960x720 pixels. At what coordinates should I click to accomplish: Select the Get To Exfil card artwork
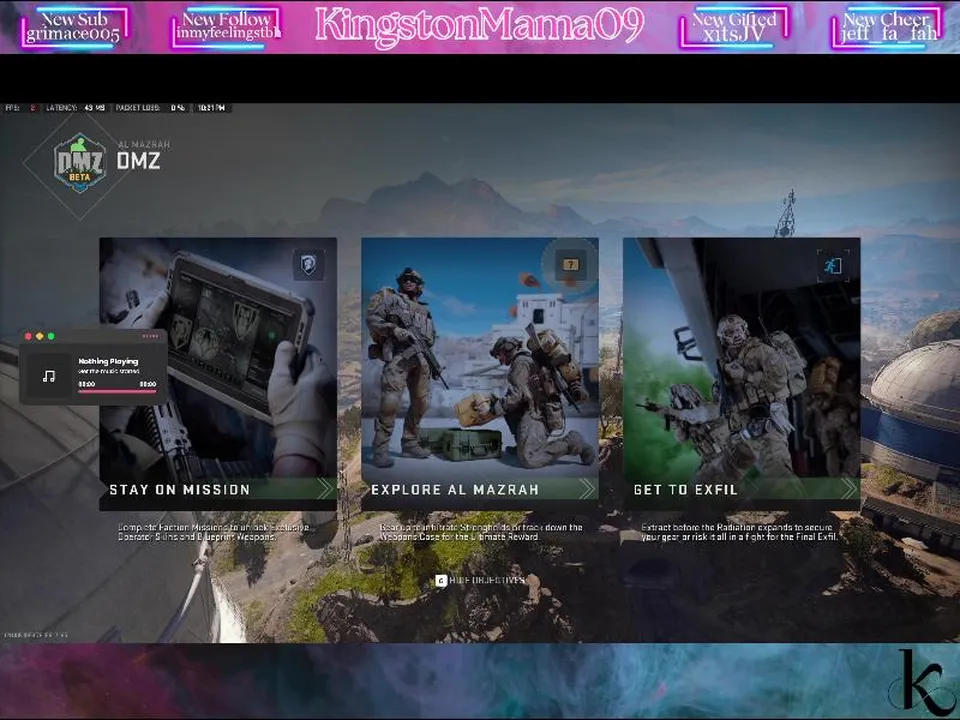tap(741, 358)
